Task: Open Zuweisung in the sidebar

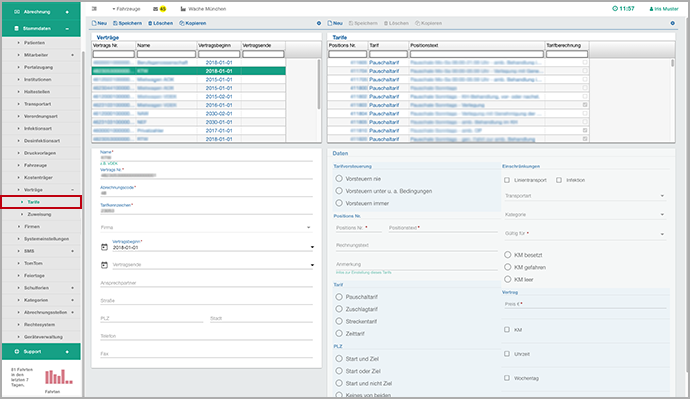Action: coord(39,214)
